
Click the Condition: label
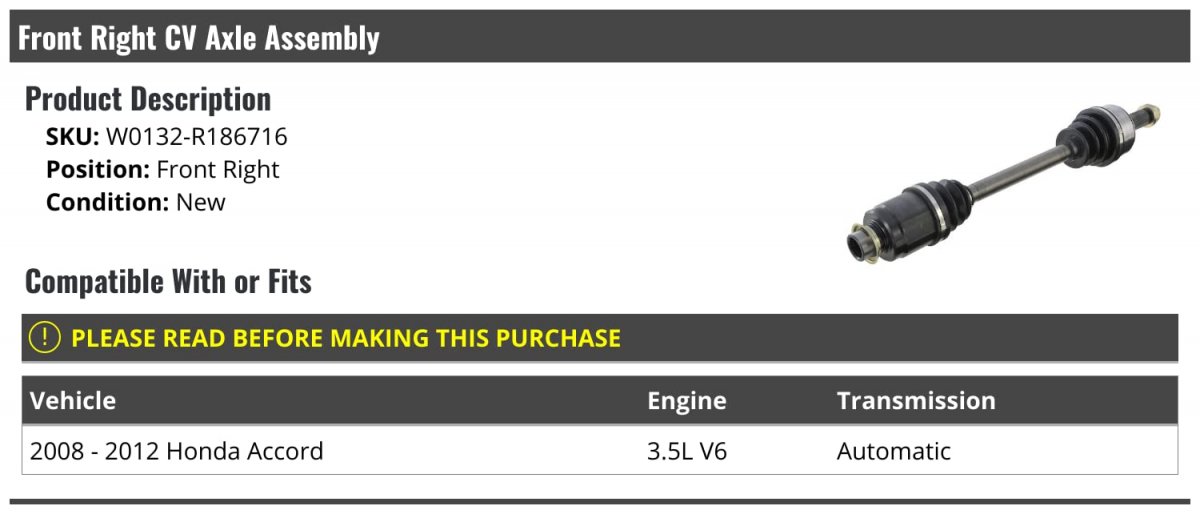click(107, 202)
